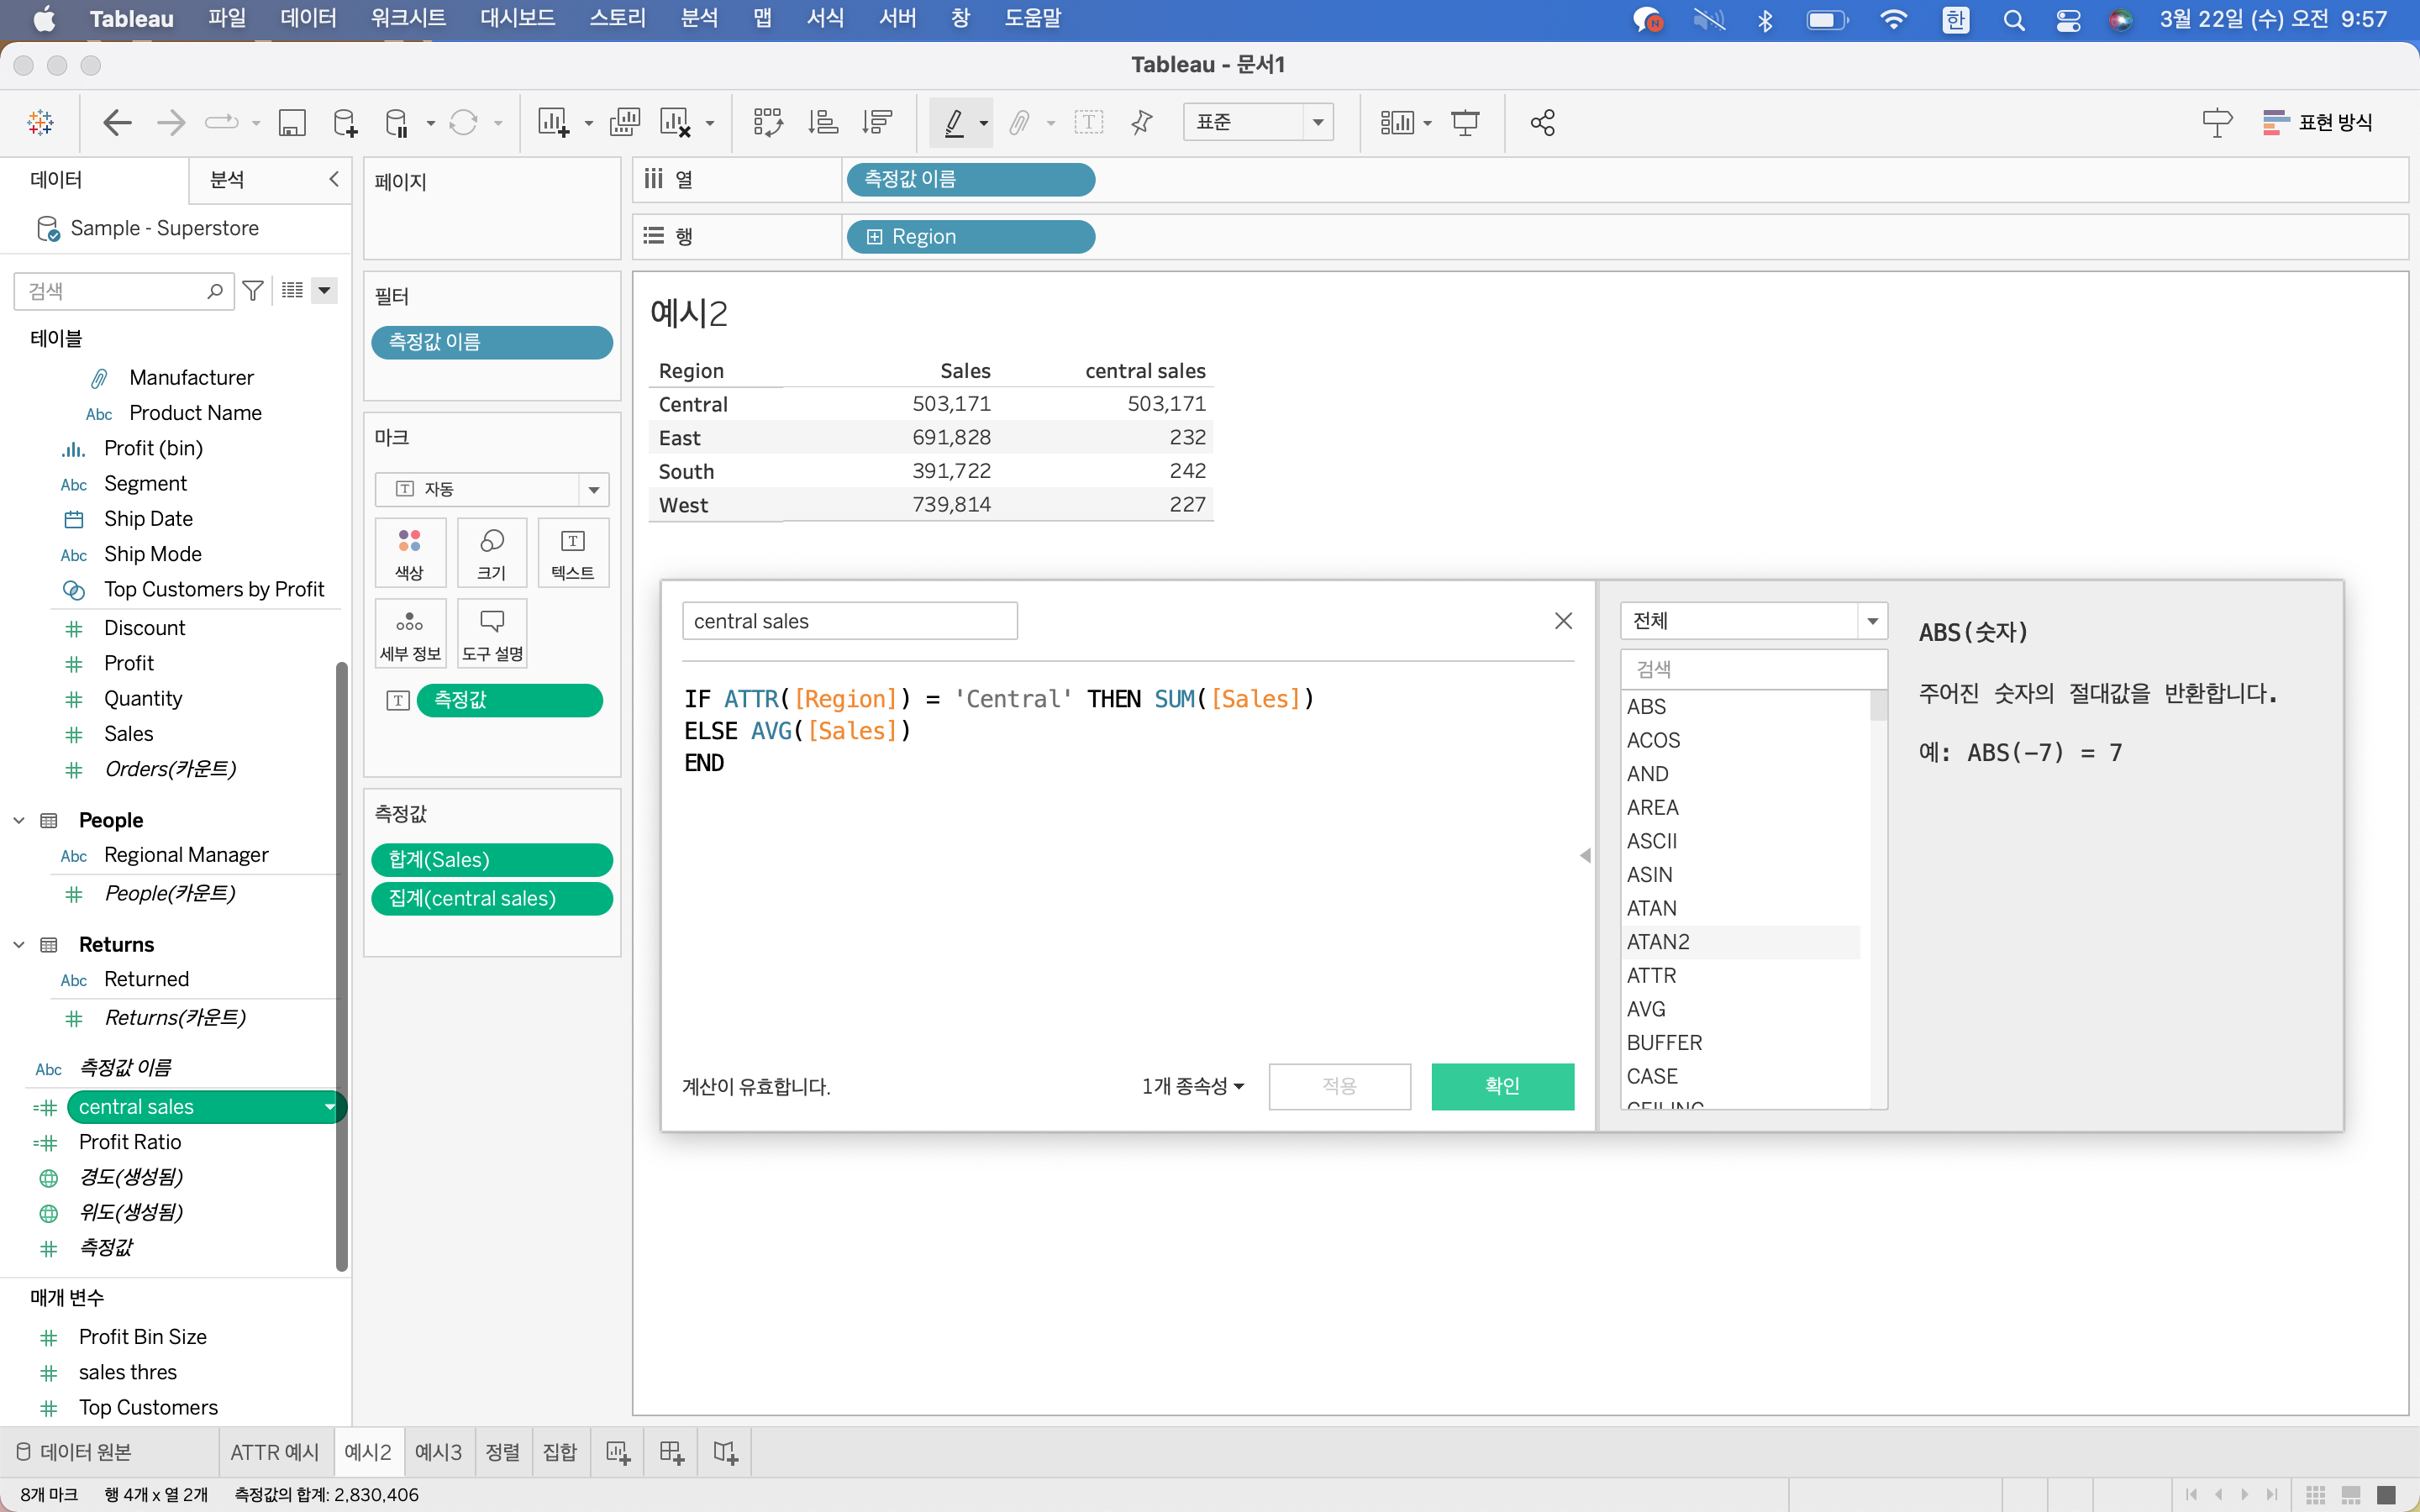
Task: Open the function category dropdown 전체
Action: point(1752,621)
